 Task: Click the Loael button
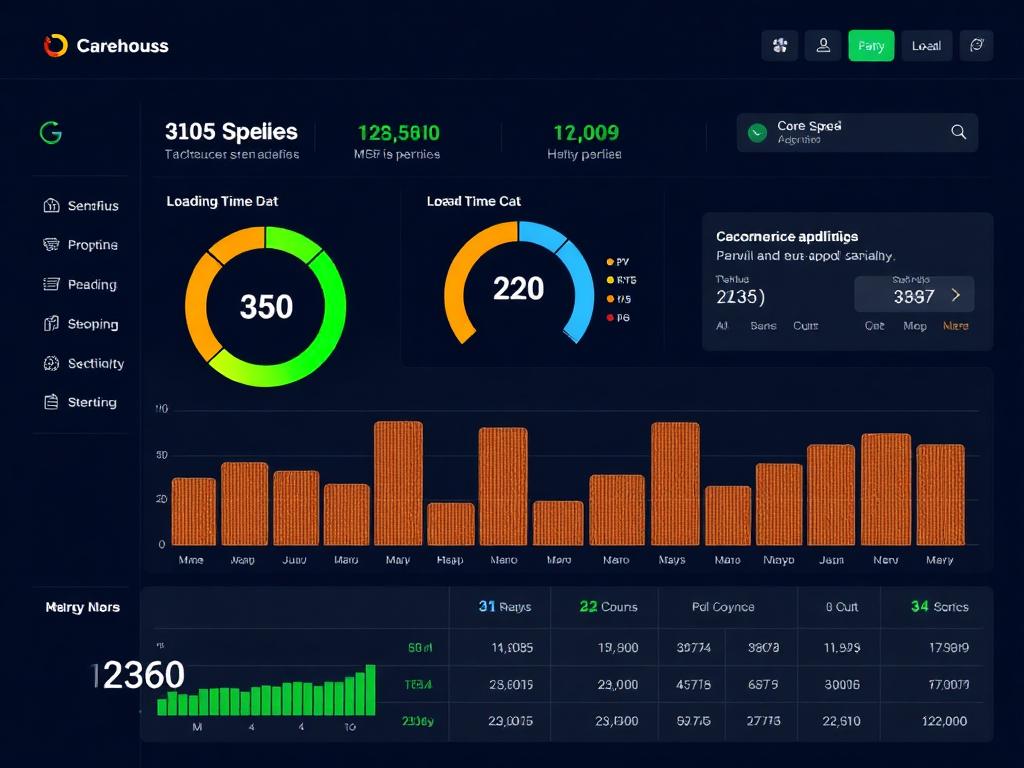(x=926, y=46)
